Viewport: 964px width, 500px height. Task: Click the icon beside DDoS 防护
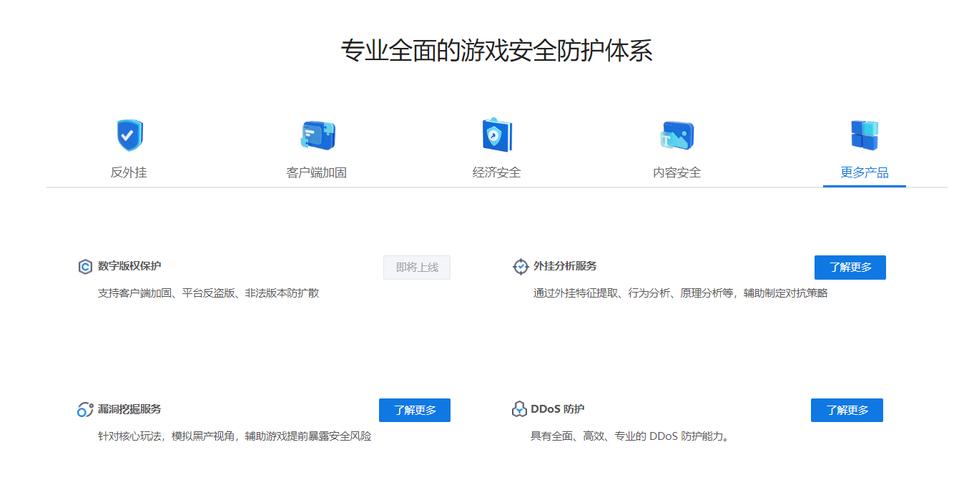point(519,409)
